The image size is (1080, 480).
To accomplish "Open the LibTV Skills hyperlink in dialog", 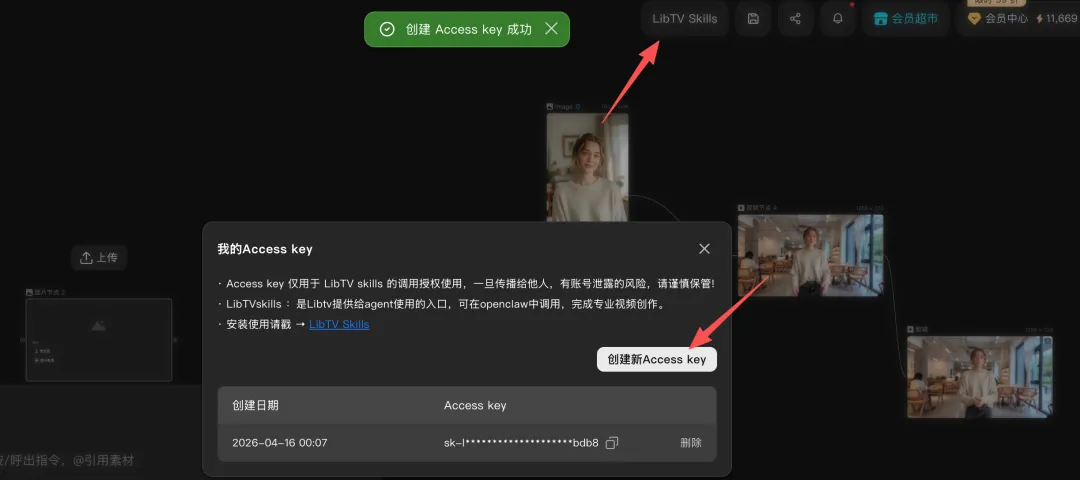I will (x=339, y=324).
